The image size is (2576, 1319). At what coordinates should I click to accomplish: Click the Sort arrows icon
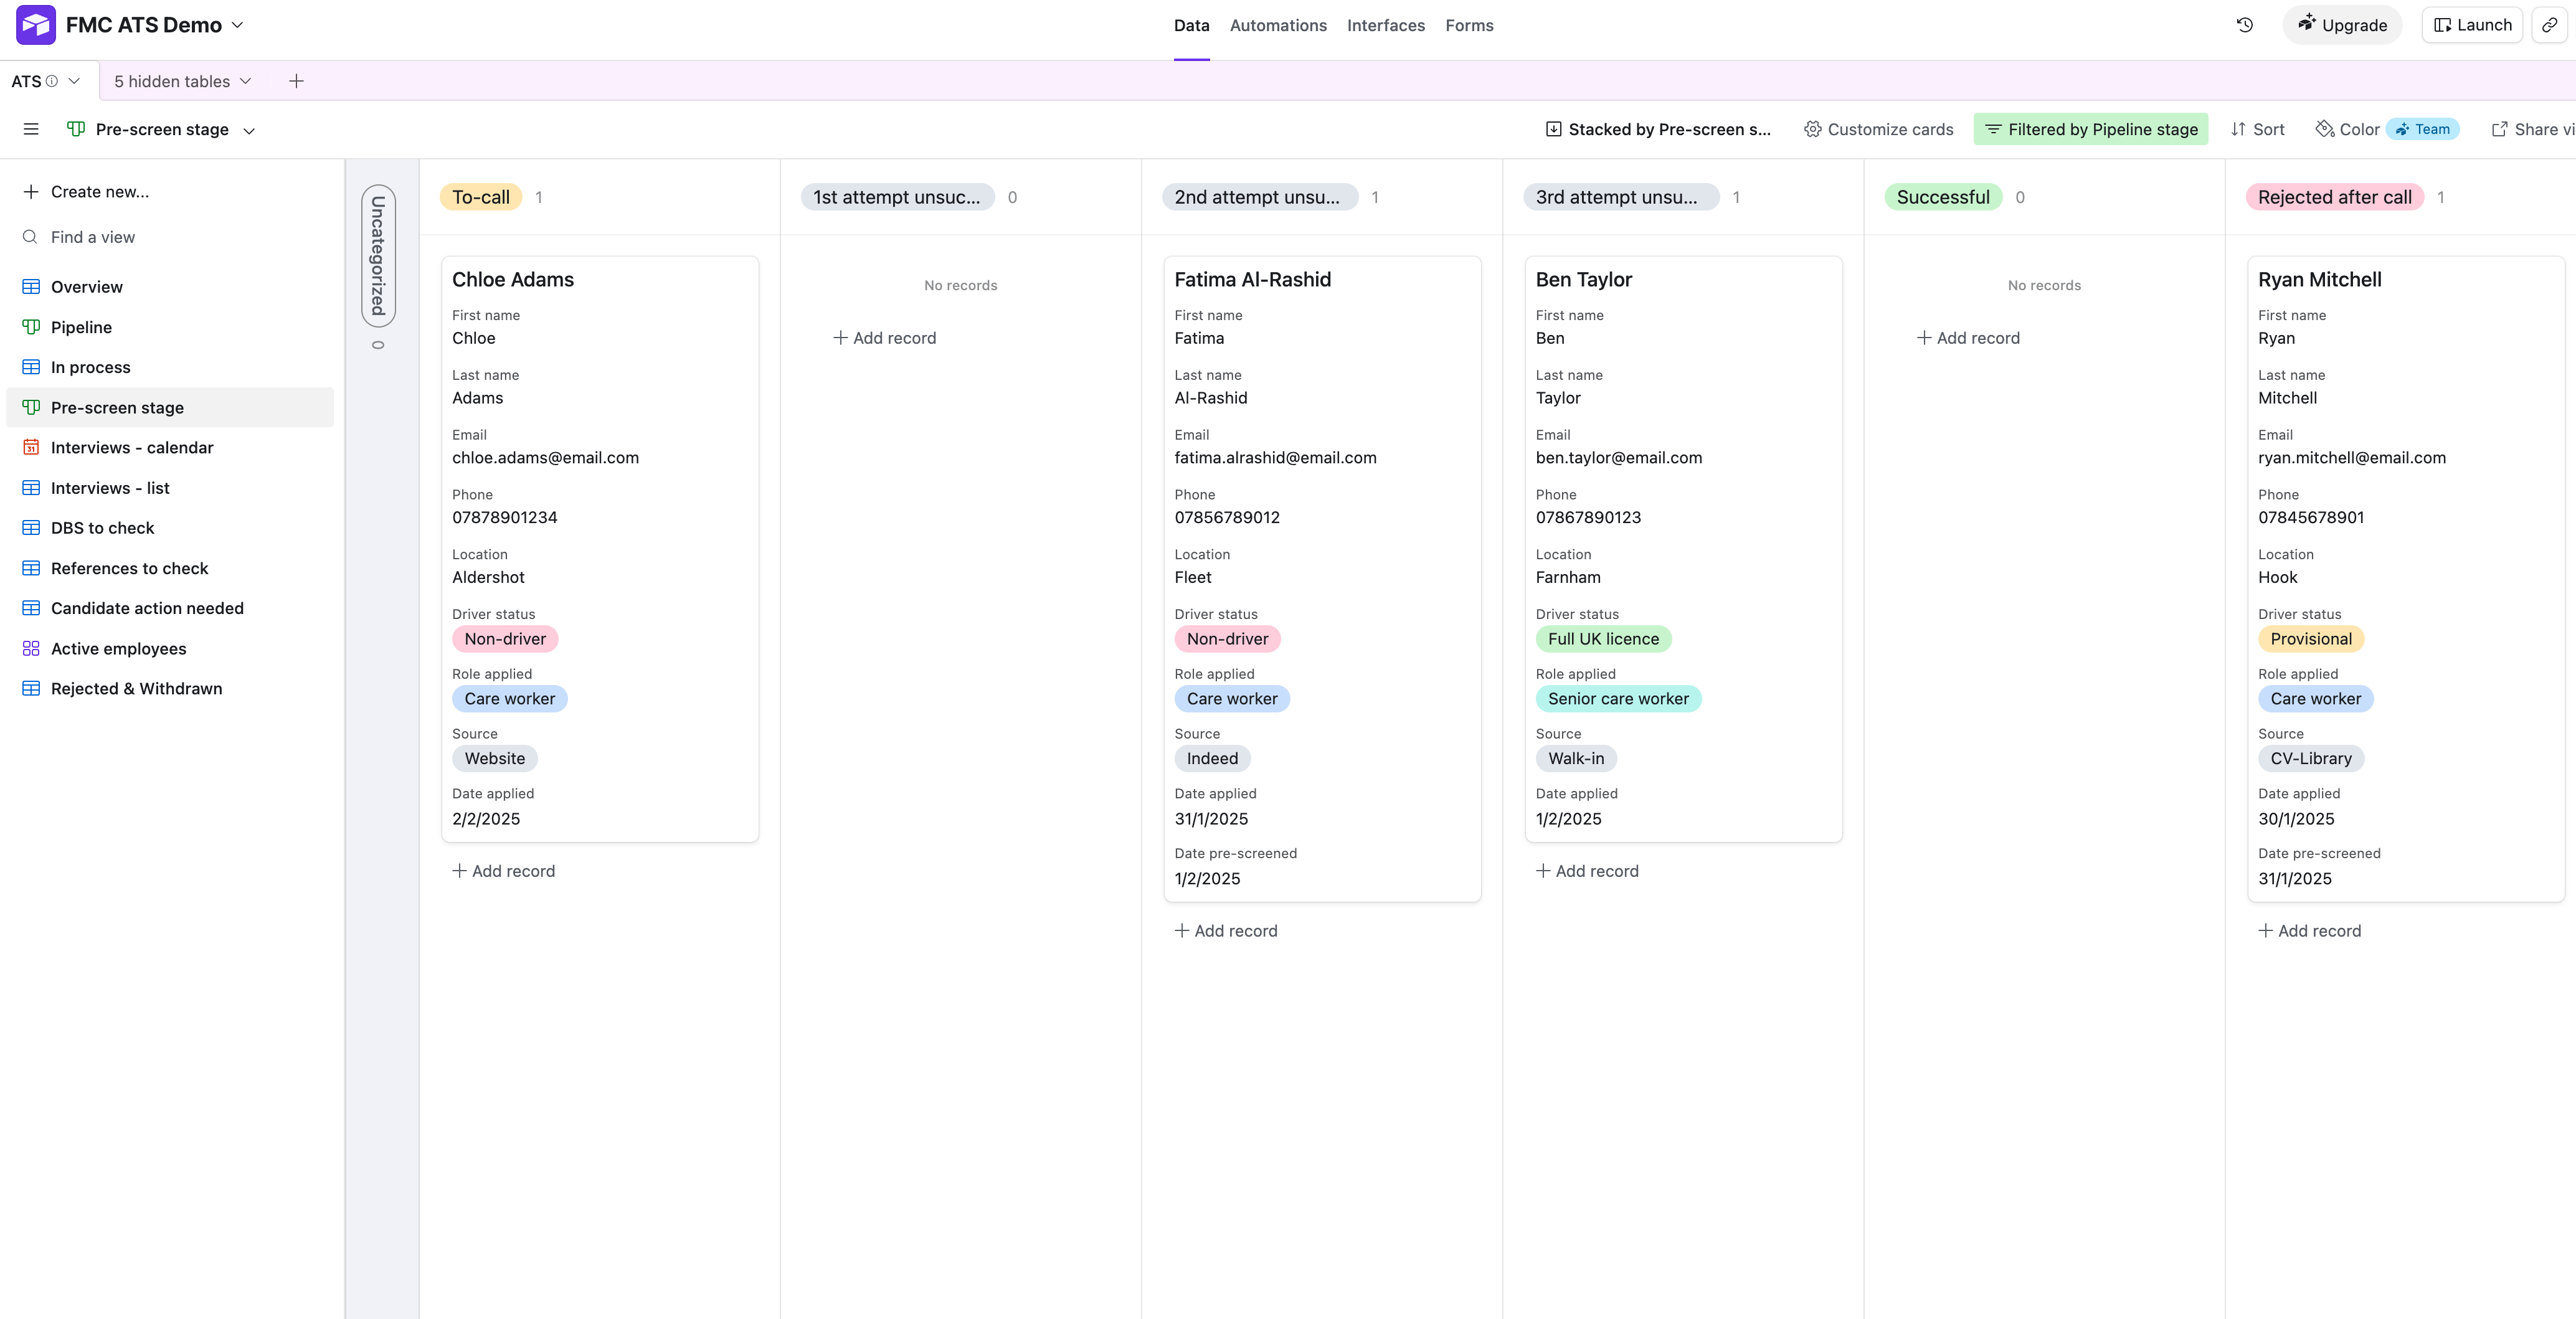(2238, 129)
